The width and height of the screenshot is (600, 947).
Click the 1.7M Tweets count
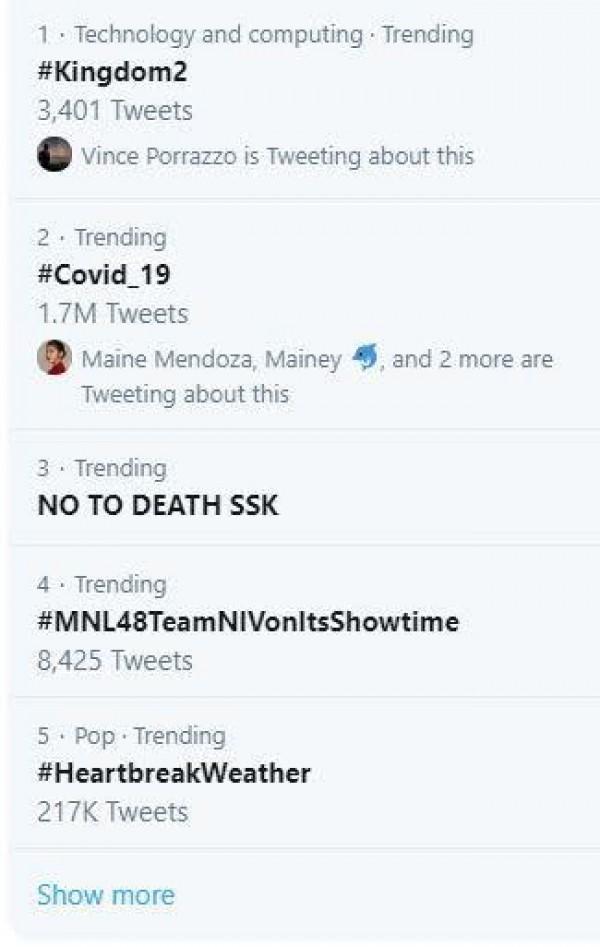(x=112, y=314)
